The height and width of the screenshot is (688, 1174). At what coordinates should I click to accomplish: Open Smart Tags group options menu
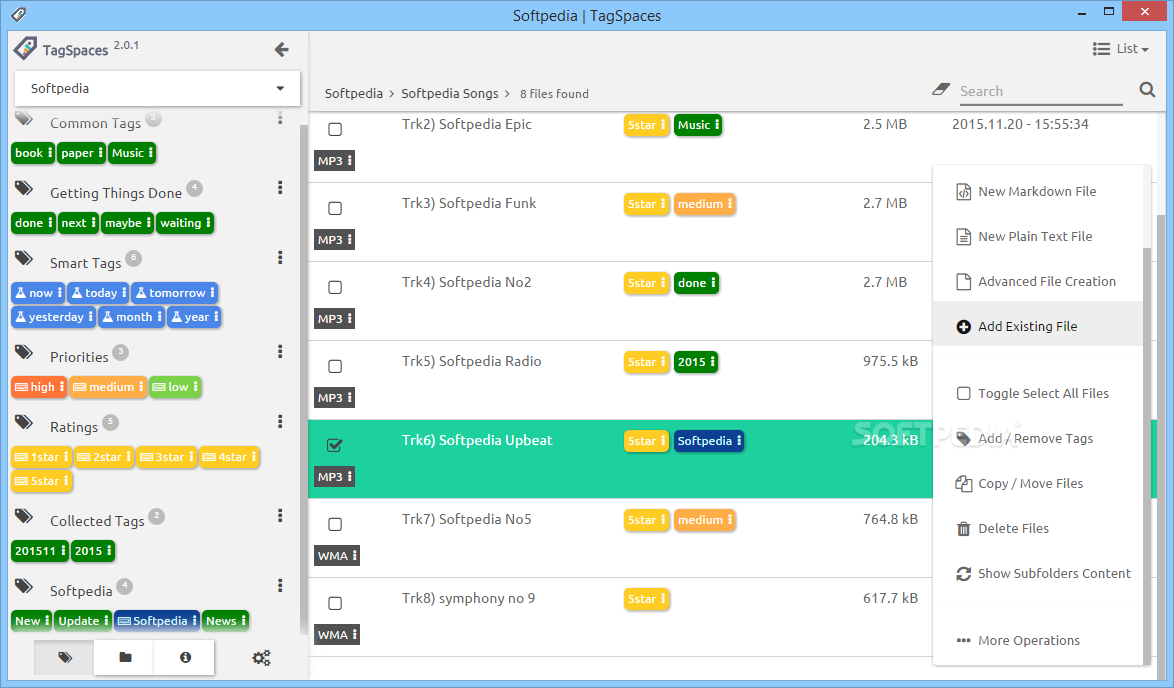[x=280, y=258]
